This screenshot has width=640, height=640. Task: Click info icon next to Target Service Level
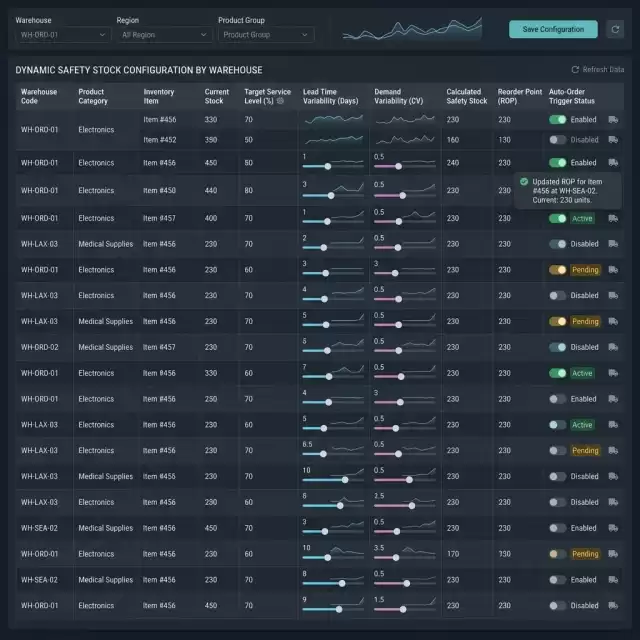(280, 101)
